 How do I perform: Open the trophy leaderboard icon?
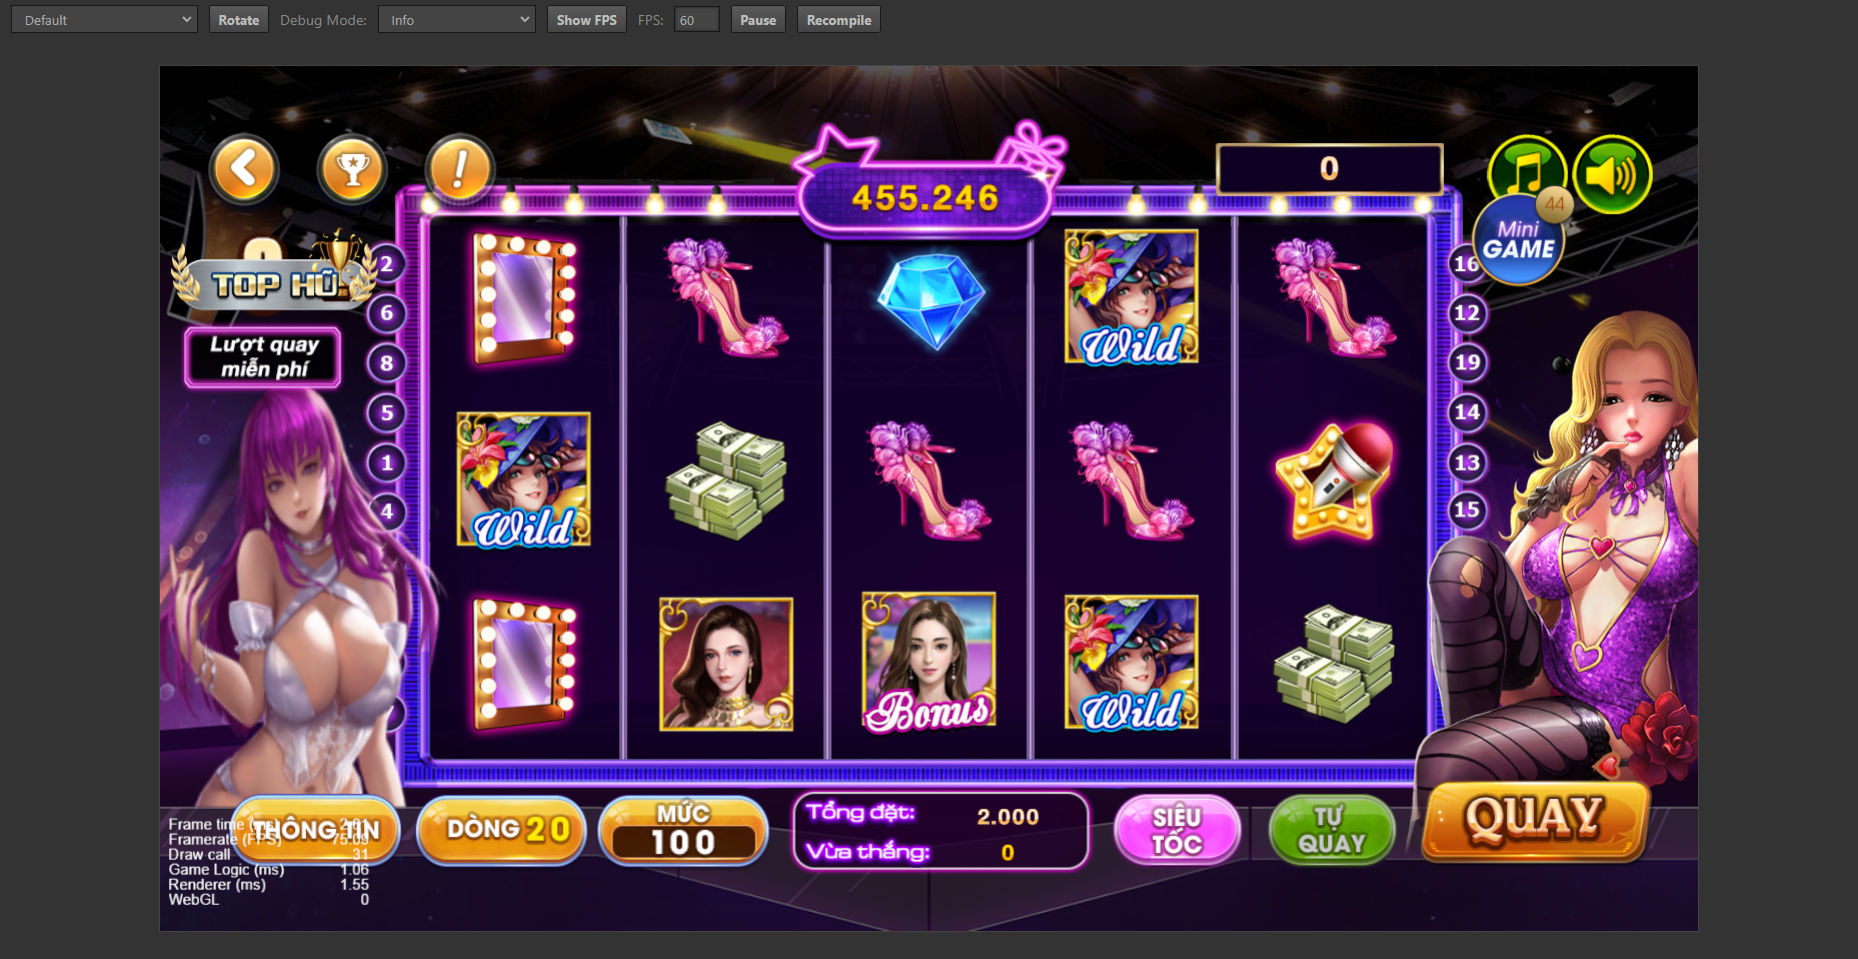(x=352, y=169)
